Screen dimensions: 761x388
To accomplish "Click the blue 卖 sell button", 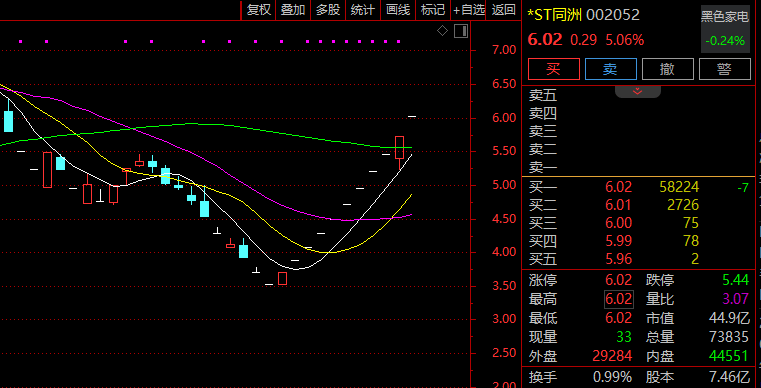I will [611, 69].
